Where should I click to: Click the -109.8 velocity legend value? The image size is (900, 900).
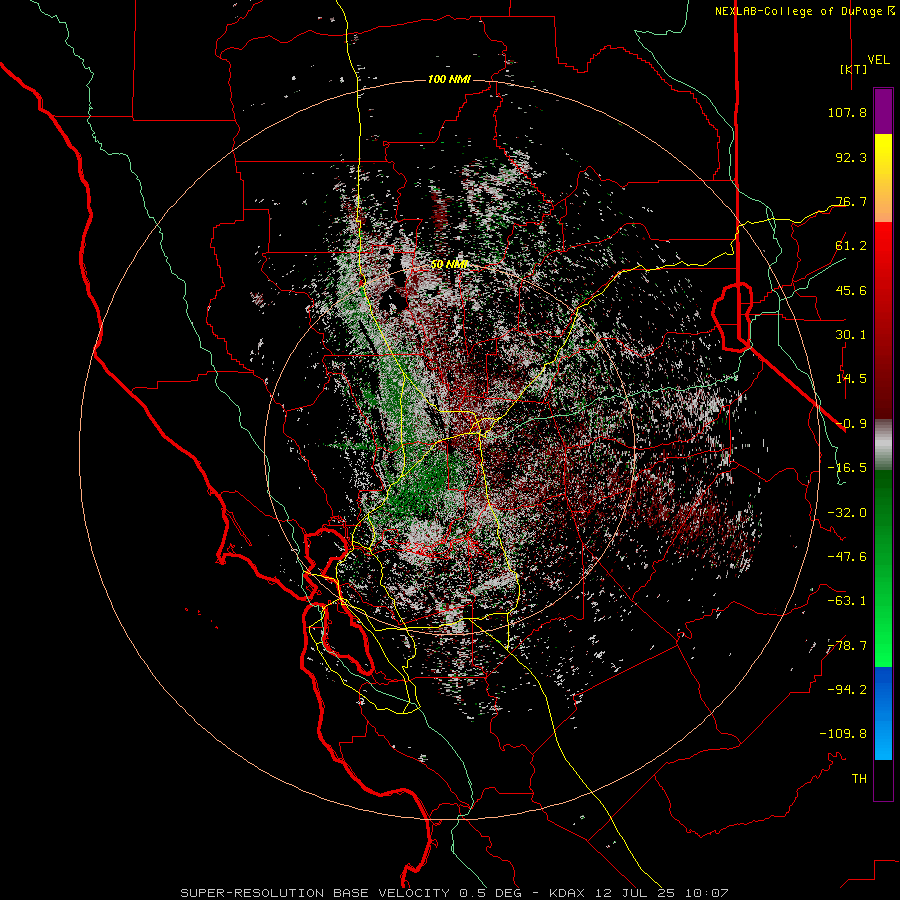click(843, 734)
